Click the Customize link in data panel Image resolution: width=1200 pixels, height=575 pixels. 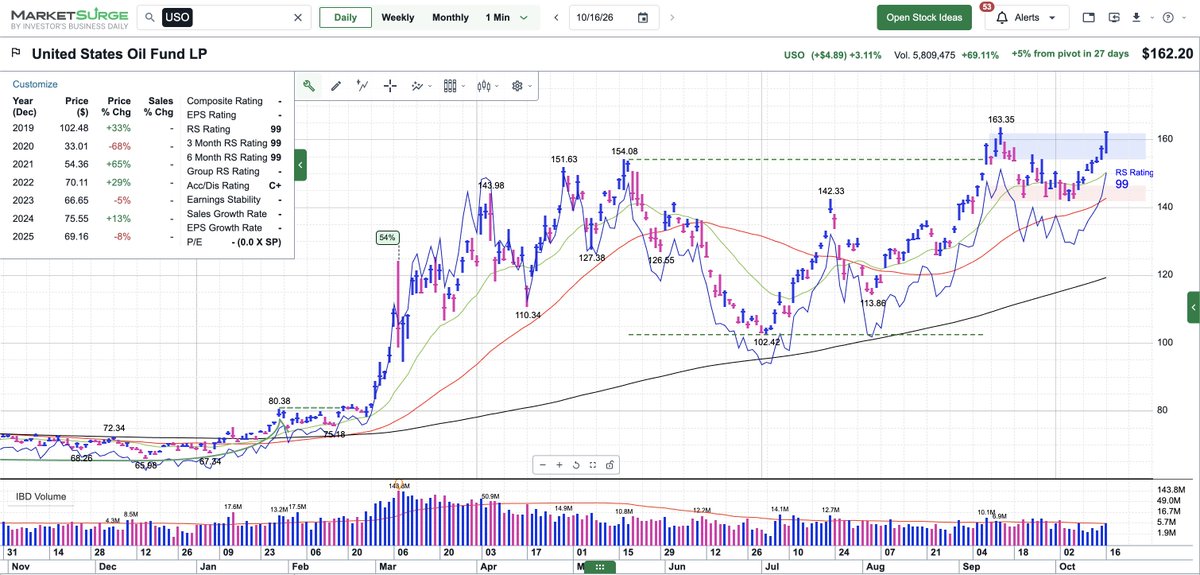(35, 85)
